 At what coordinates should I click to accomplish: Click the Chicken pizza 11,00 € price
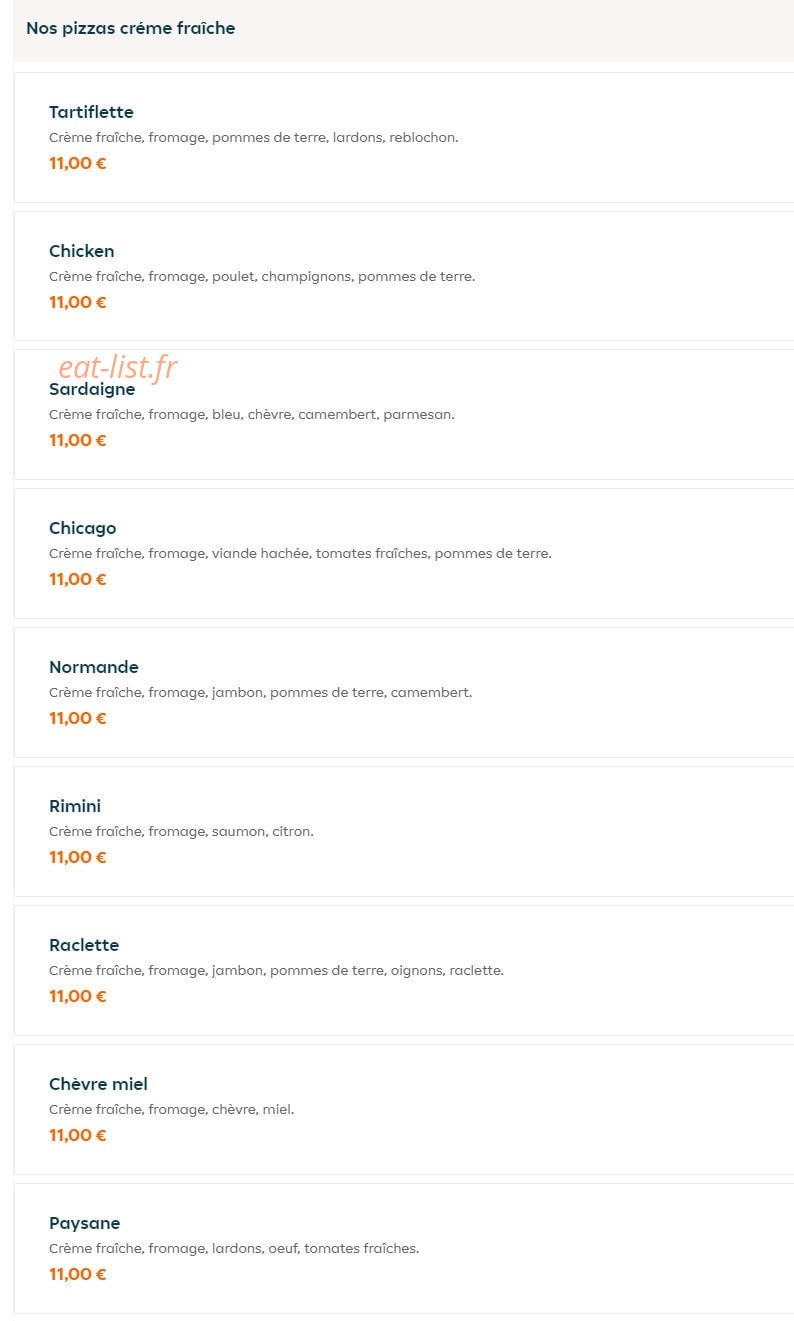77,302
